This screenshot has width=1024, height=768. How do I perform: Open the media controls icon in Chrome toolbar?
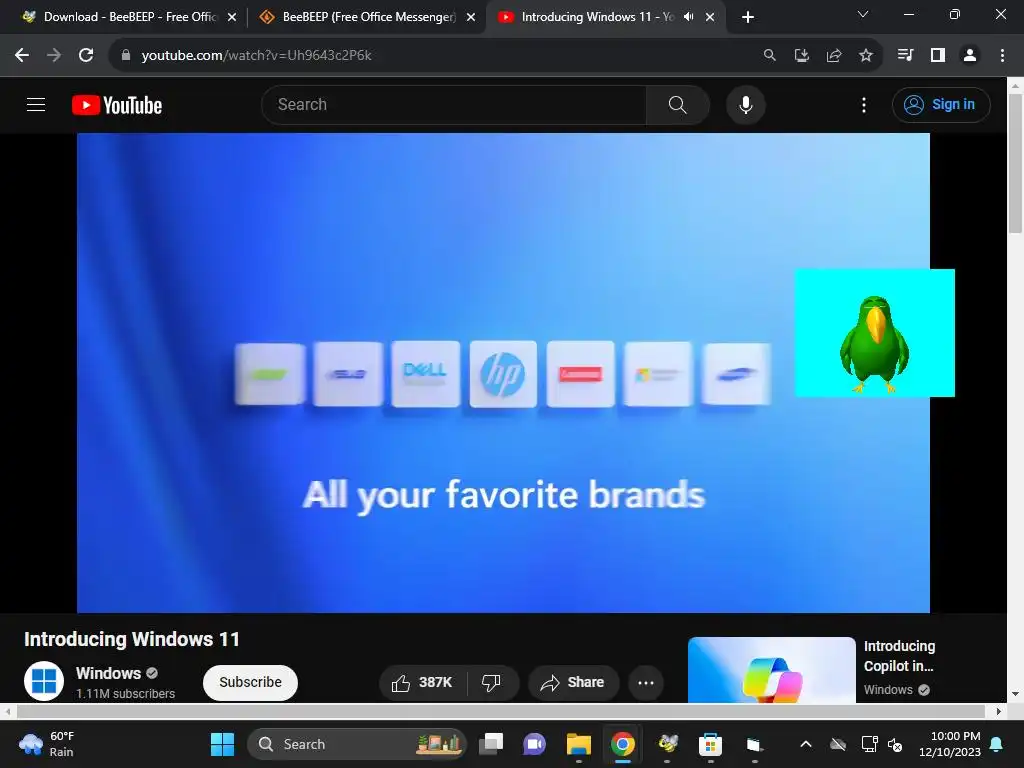tap(905, 56)
